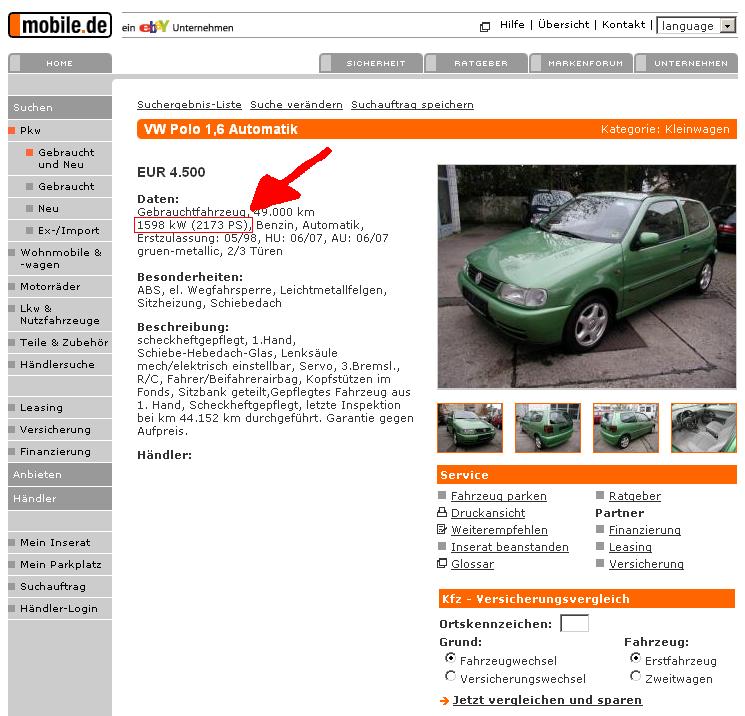This screenshot has height=716, width=745.
Task: Open Händler-Login in sidebar
Action: (x=60, y=609)
